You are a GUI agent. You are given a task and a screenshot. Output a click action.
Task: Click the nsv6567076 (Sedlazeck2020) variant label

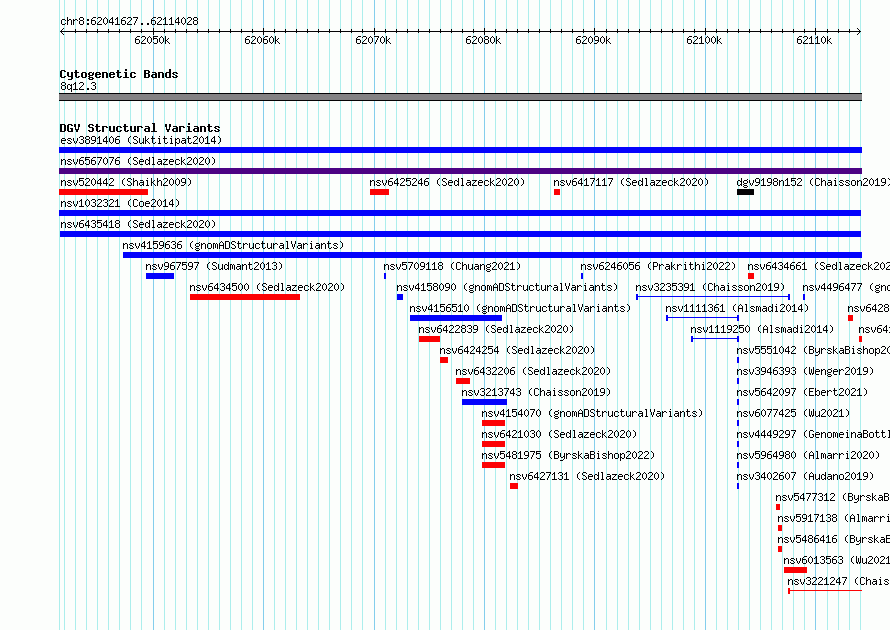[x=138, y=161]
